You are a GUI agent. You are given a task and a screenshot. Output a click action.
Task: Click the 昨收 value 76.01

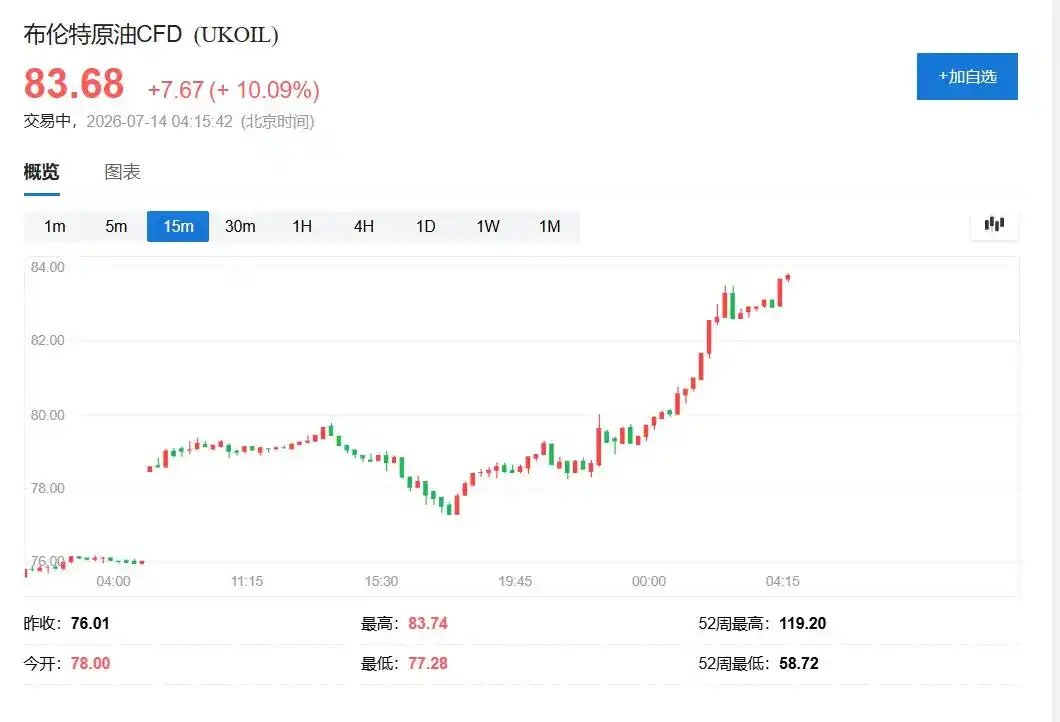click(90, 623)
